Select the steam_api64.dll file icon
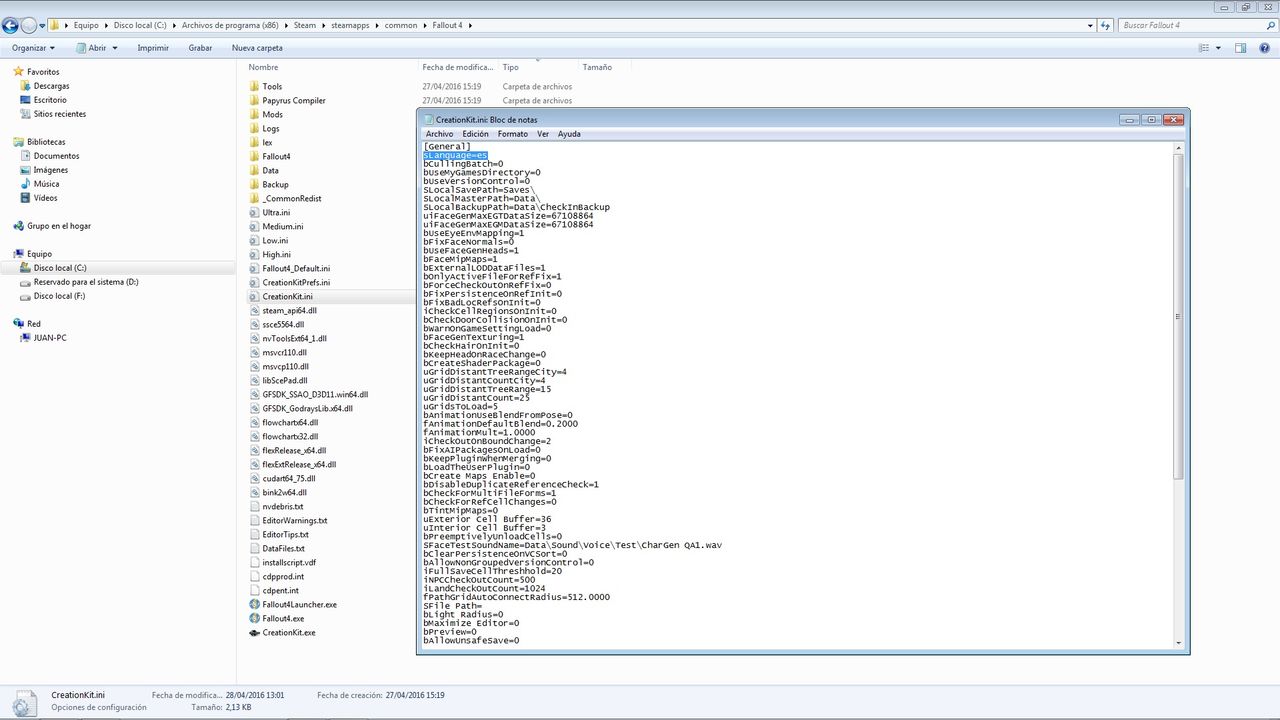 pos(254,311)
